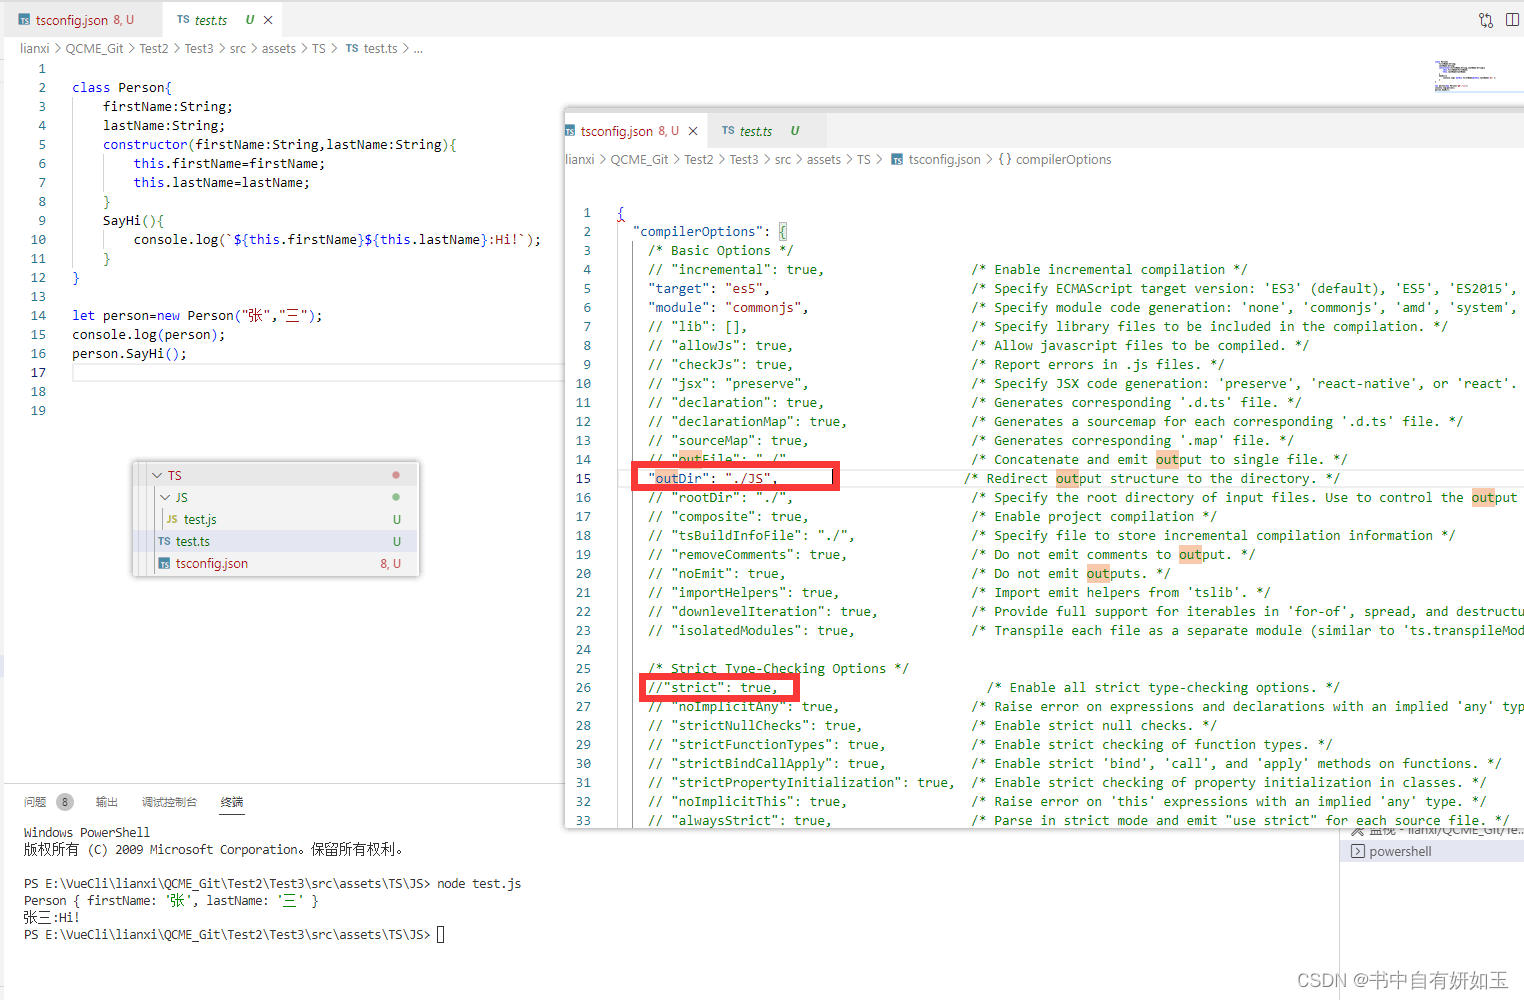The width and height of the screenshot is (1524, 1000).
Task: Place the cursor on empty line 17 in test.ts
Action: click(317, 373)
